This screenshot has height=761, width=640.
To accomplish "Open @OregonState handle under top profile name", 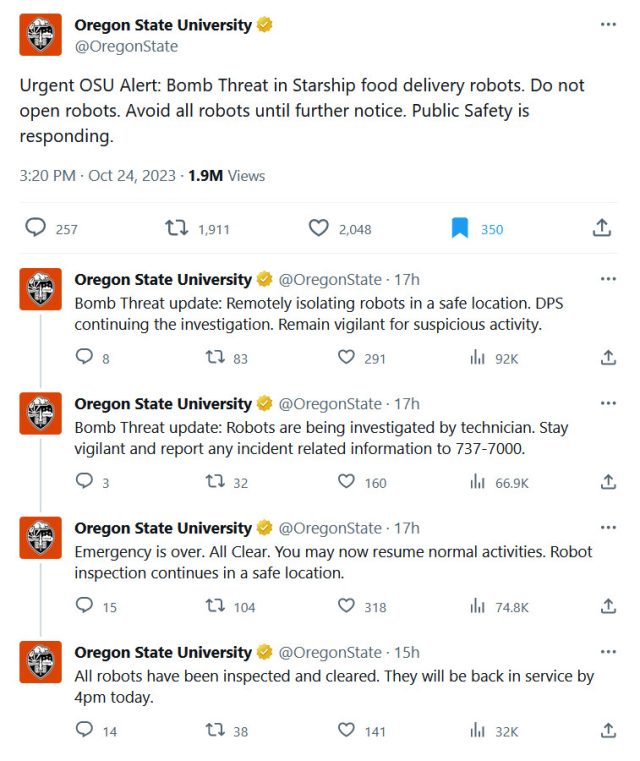I will pyautogui.click(x=126, y=47).
